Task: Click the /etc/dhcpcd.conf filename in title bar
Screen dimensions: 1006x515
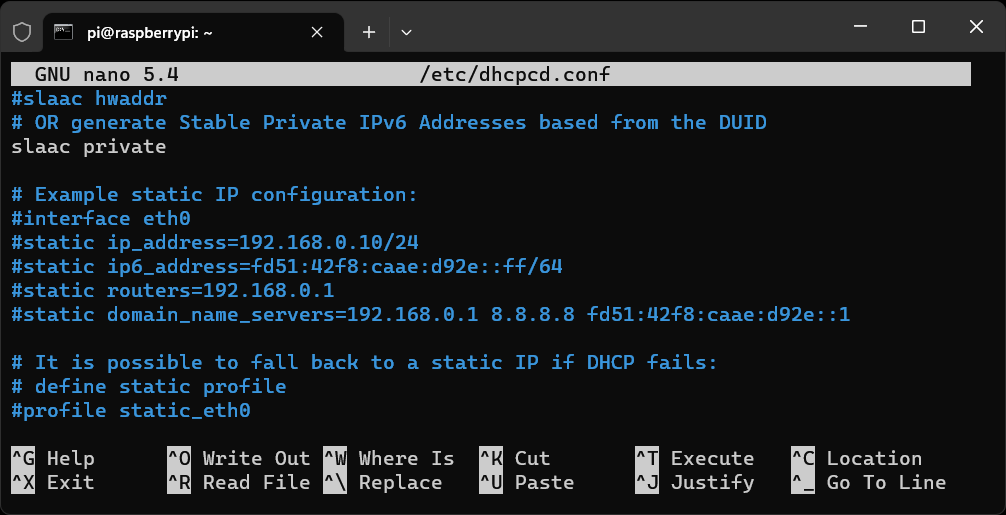Action: (515, 75)
